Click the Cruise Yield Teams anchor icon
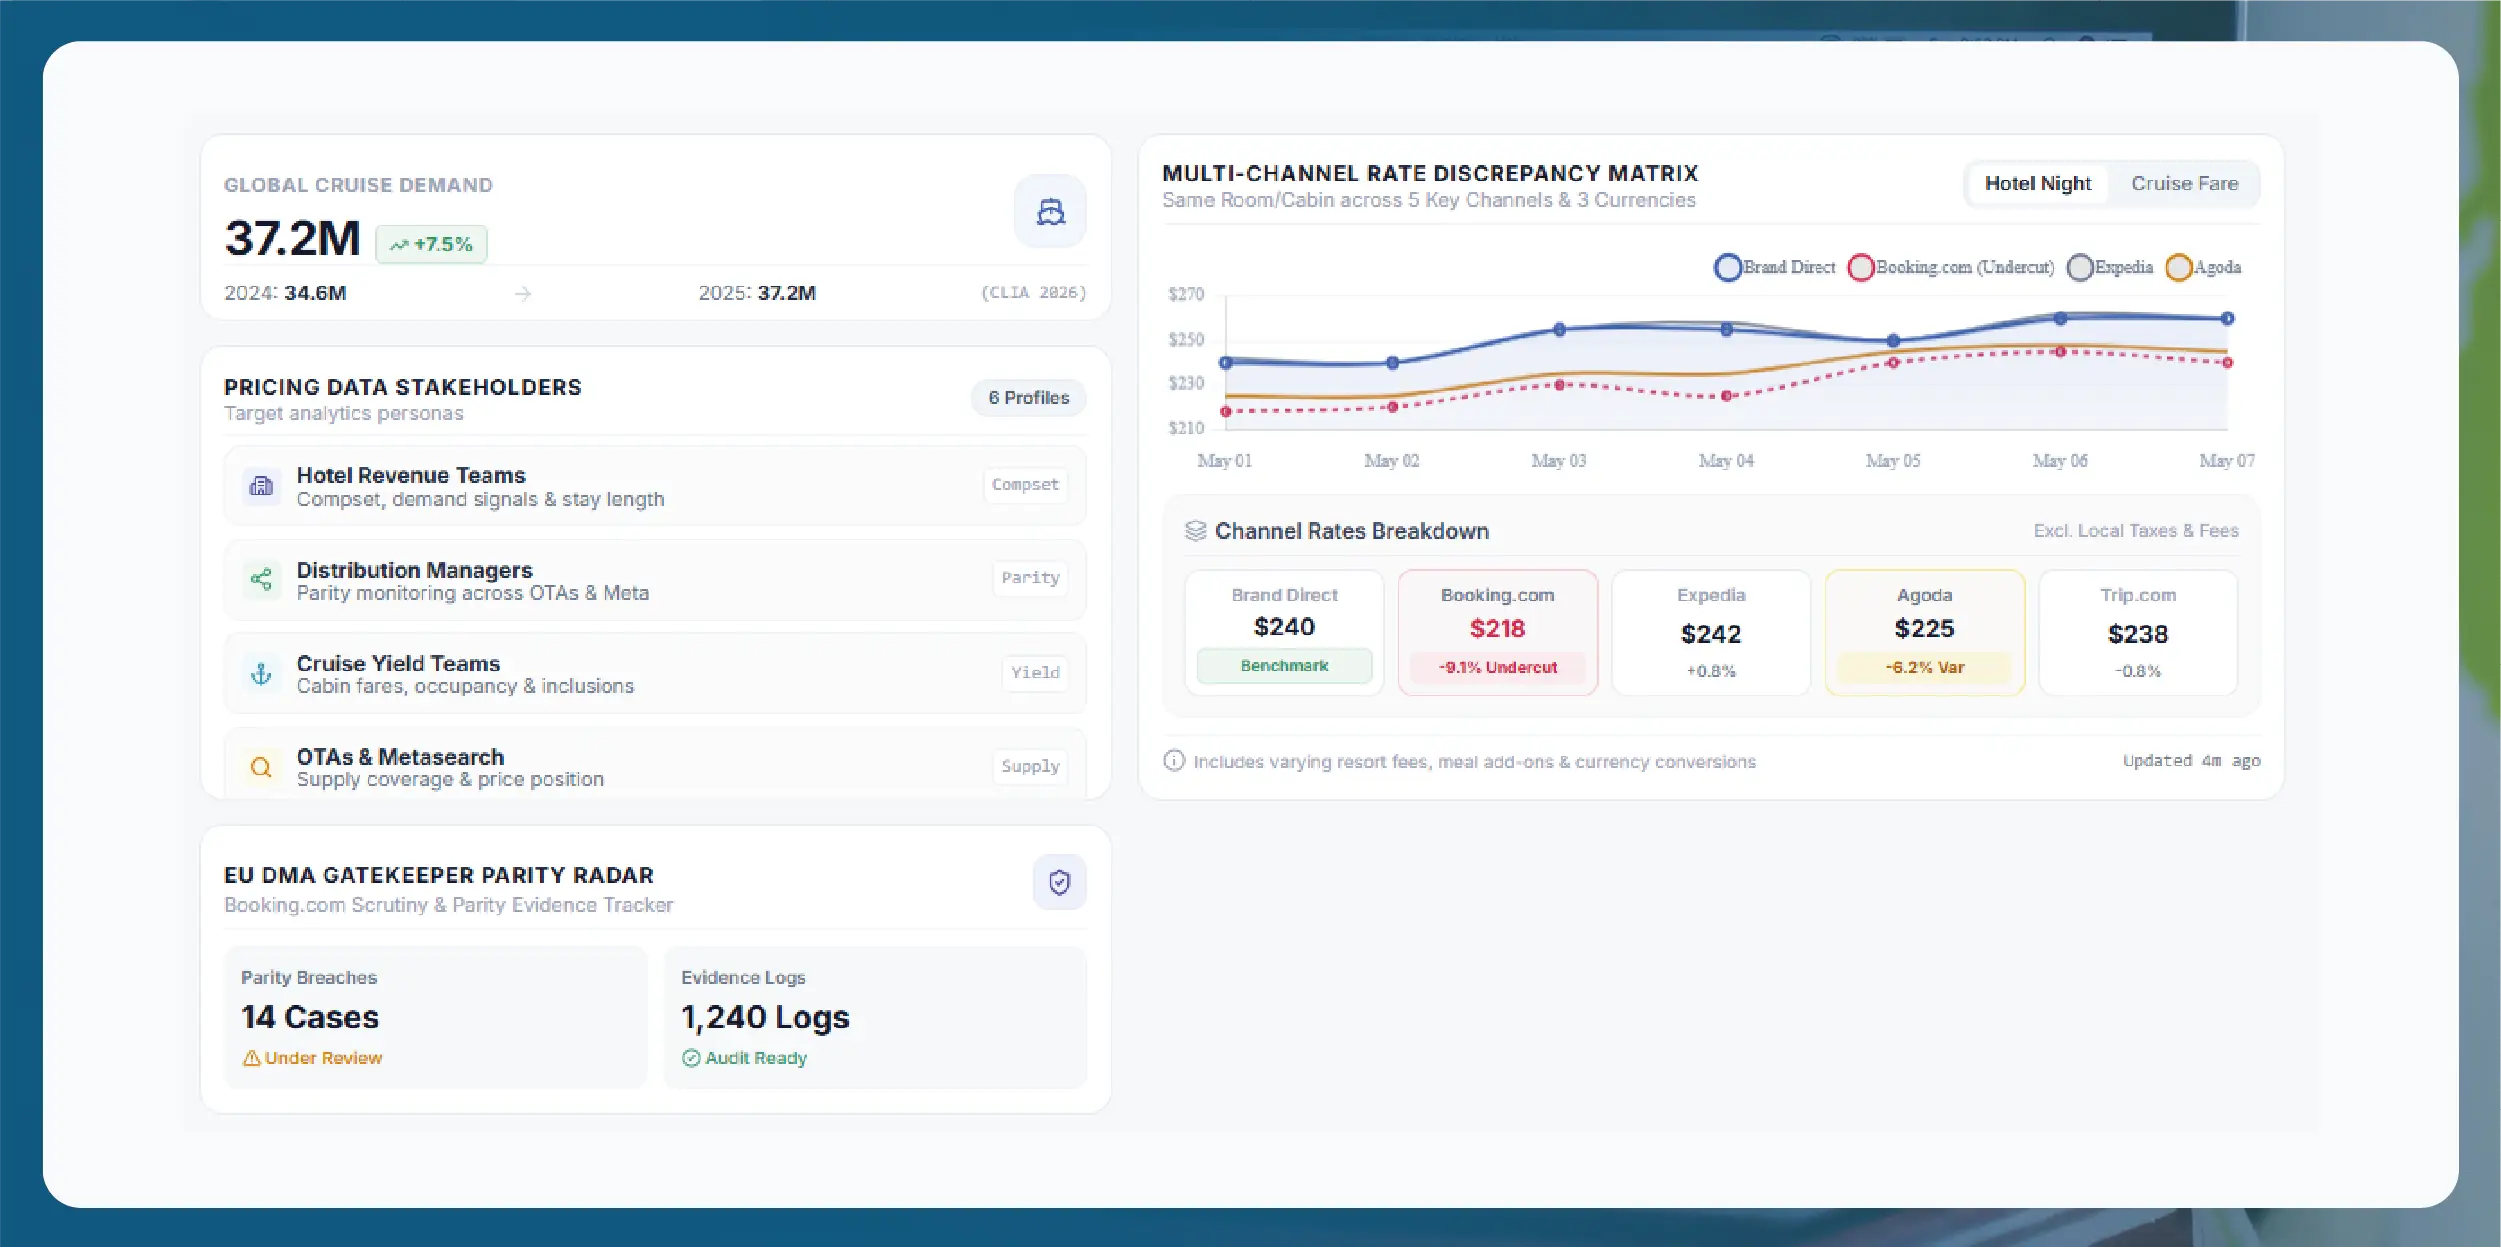Image resolution: width=2501 pixels, height=1248 pixels. [x=261, y=673]
